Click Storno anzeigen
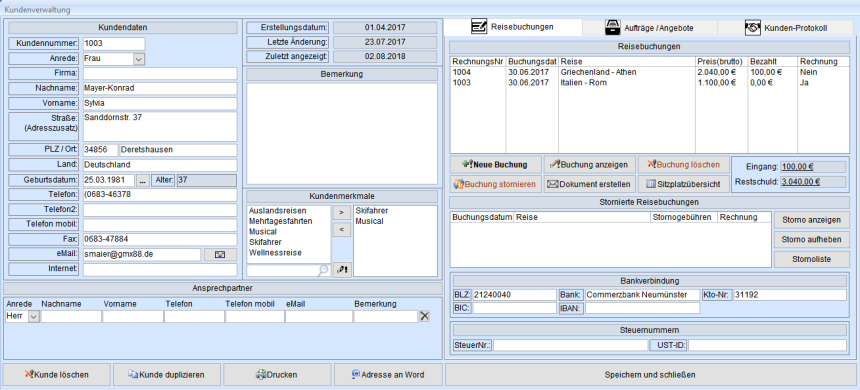The image size is (860, 390). click(x=811, y=220)
